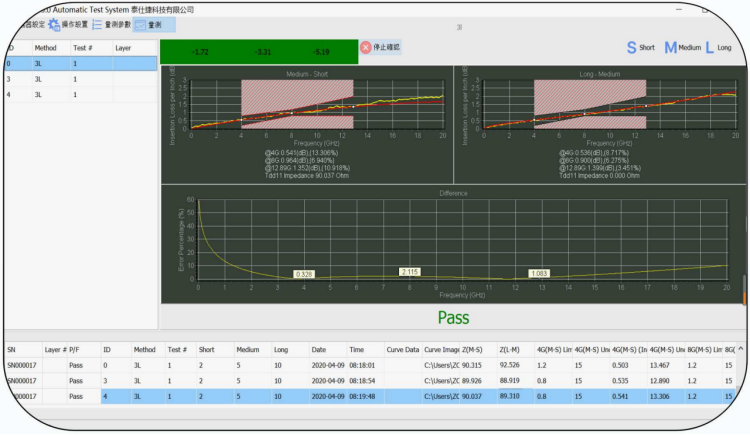Click the 89.310 Z(L-M) cell
This screenshot has height=435, width=750.
509,396
